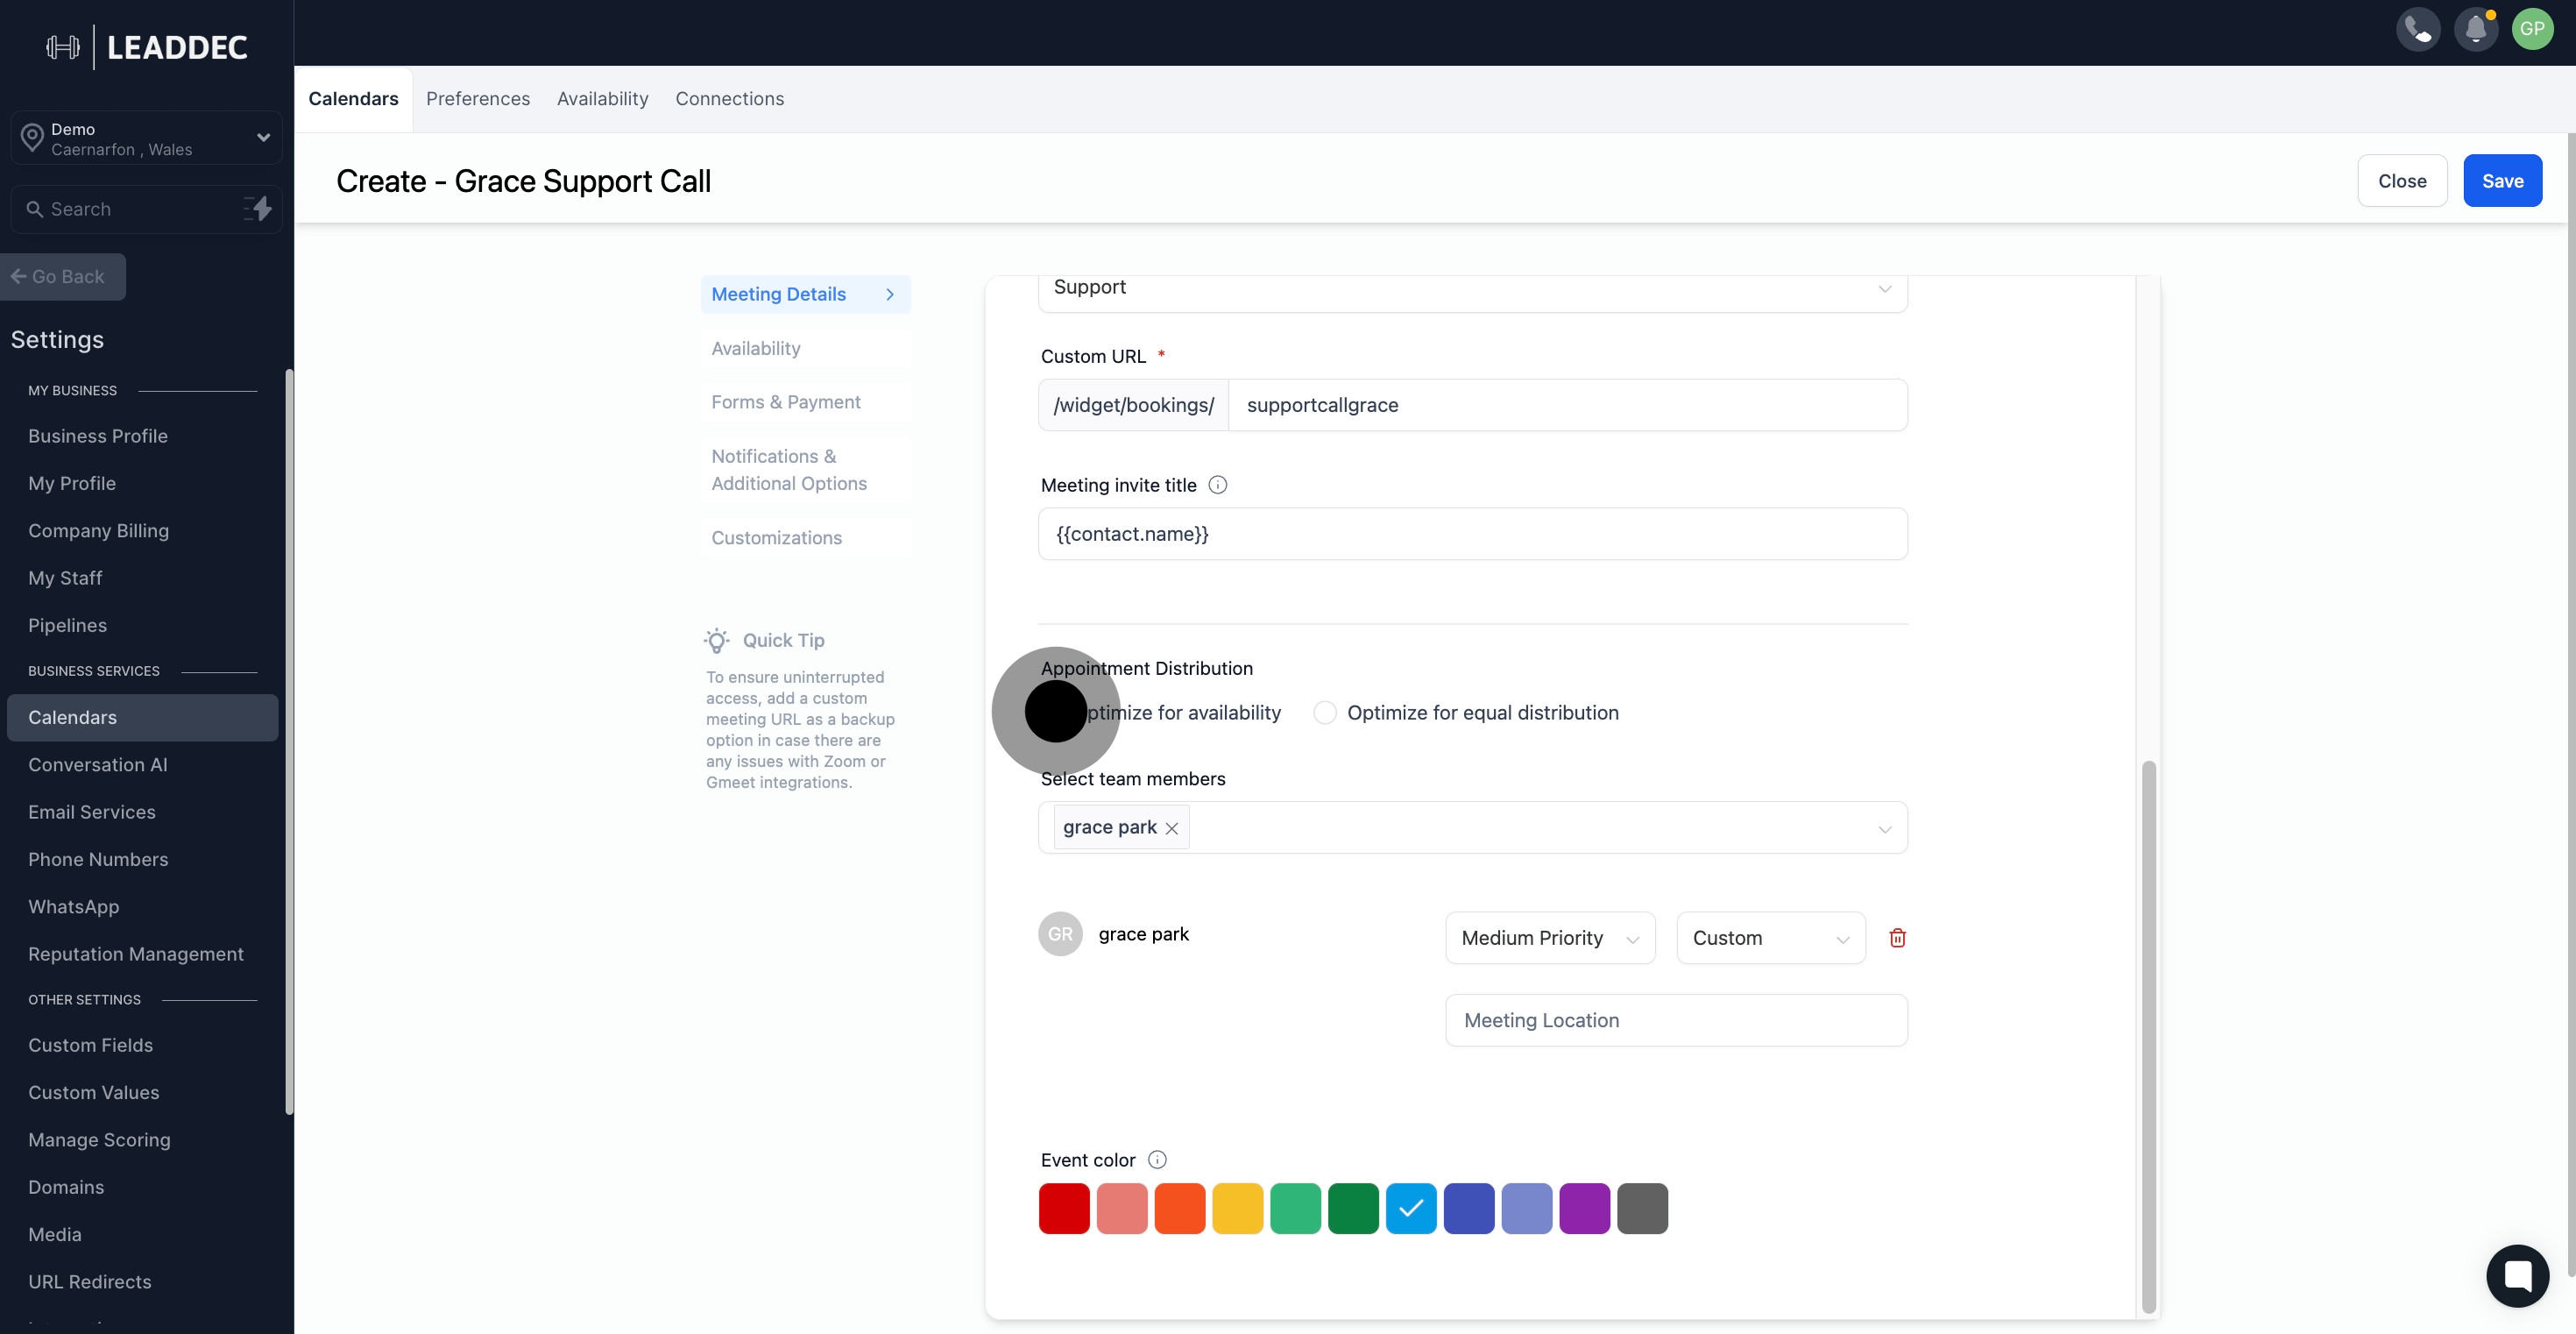Viewport: 2576px width, 1334px height.
Task: Click the Quick Tip lightbulb icon
Action: coord(717,640)
